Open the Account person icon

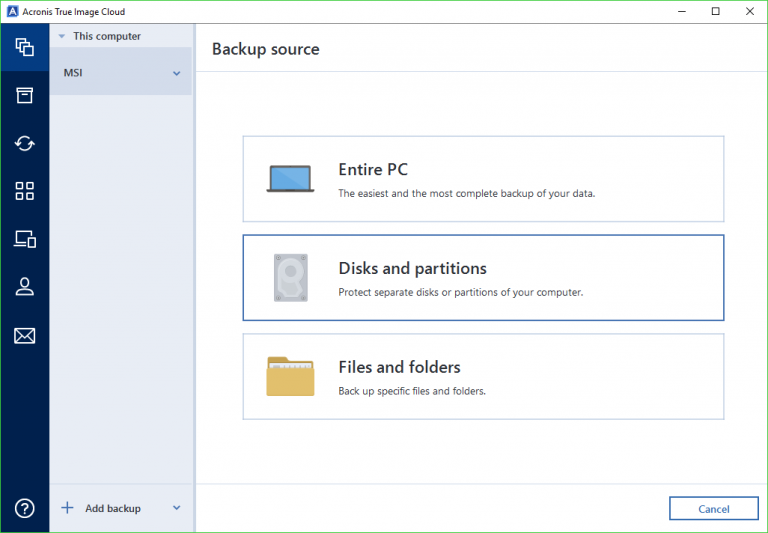coord(24,287)
